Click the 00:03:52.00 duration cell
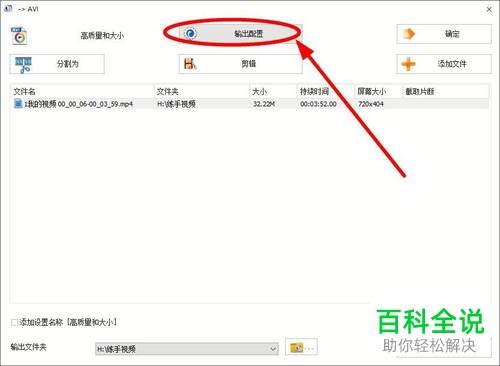The height and width of the screenshot is (366, 500). (318, 104)
